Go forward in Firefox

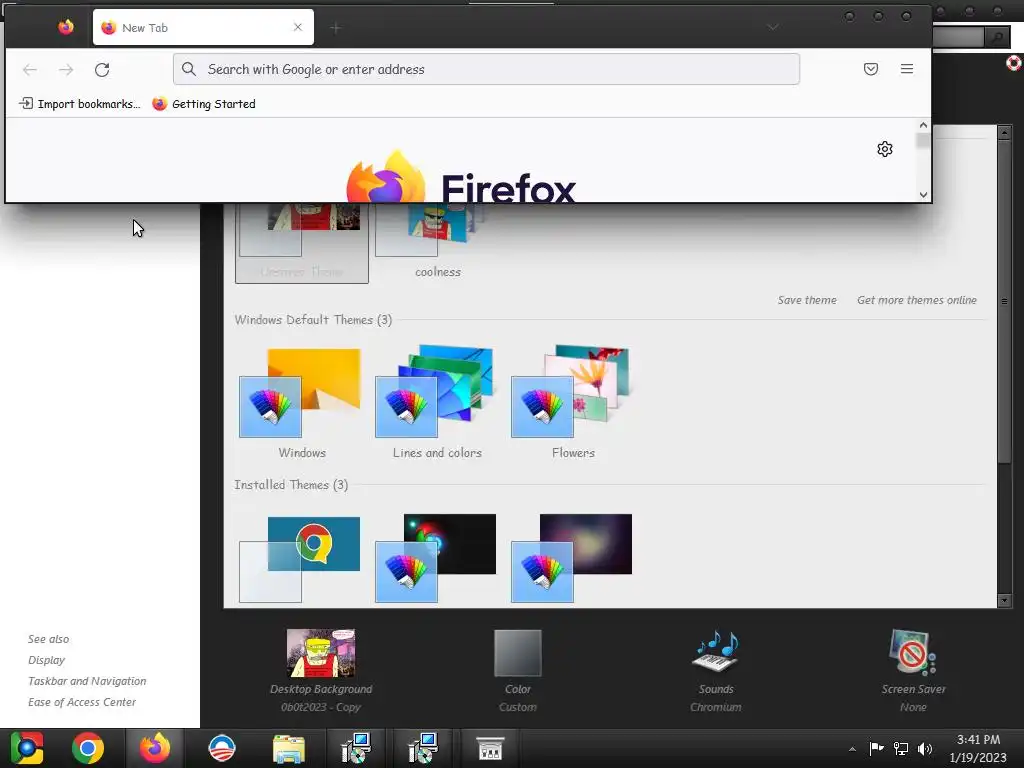click(x=66, y=70)
